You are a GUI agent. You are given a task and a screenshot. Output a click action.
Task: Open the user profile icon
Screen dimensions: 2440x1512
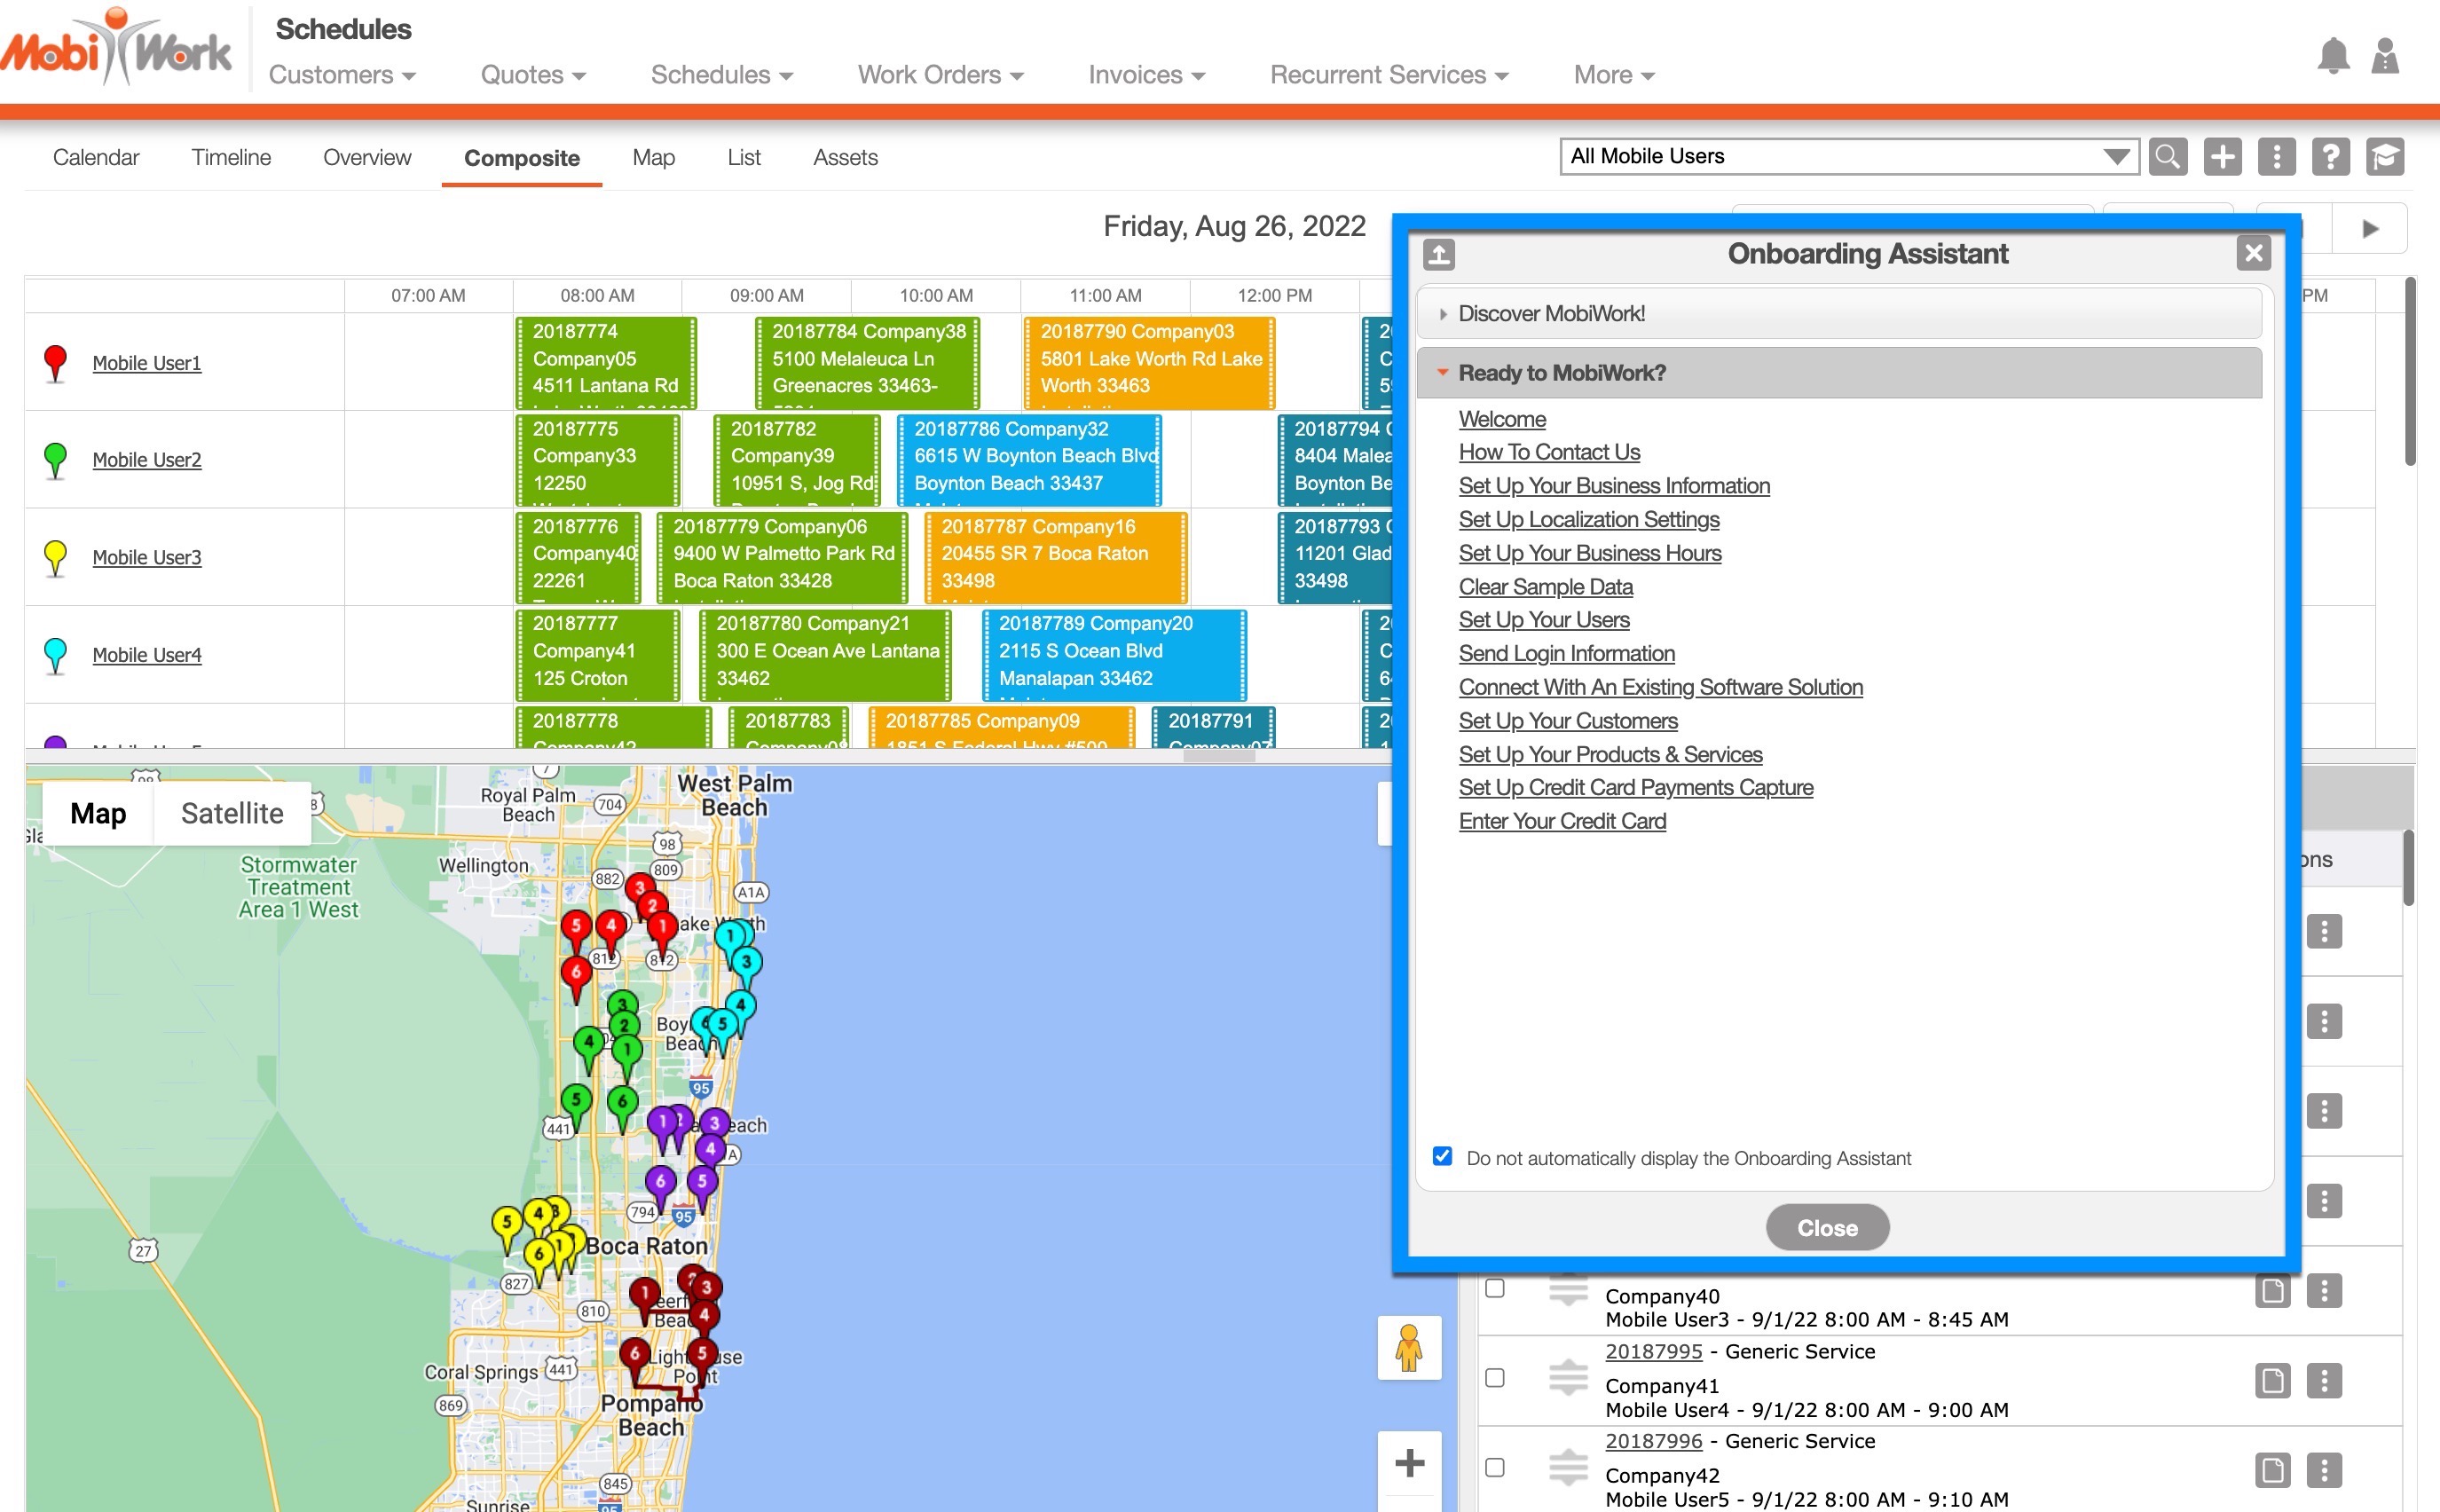[2385, 56]
